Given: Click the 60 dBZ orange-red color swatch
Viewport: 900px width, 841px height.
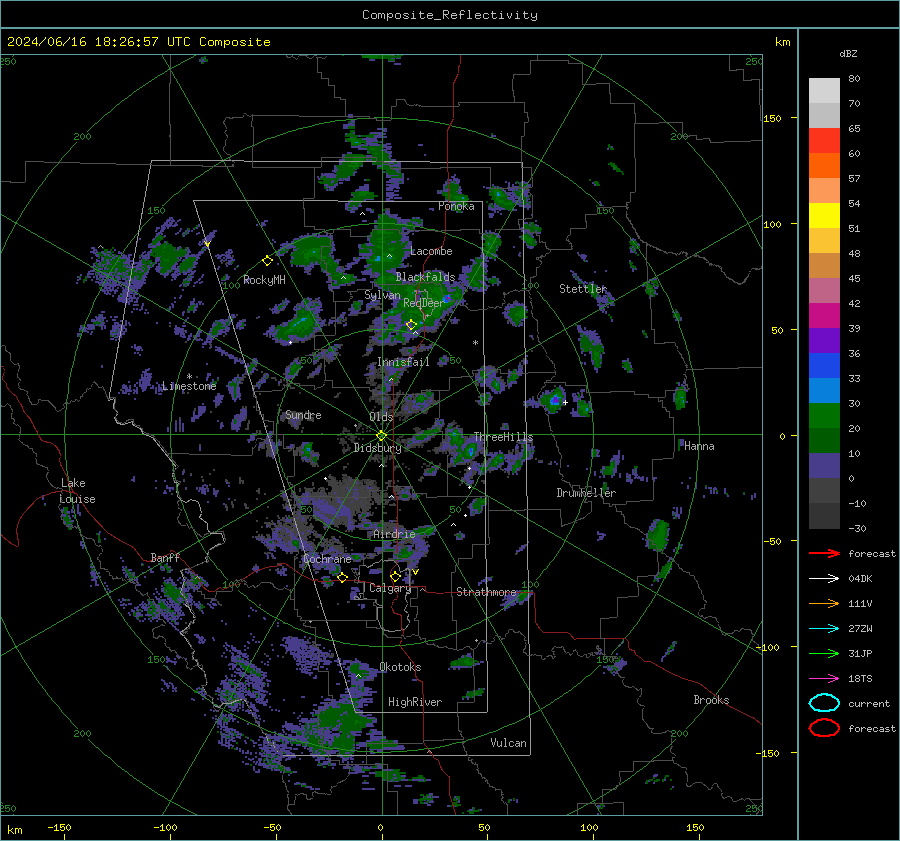Looking at the screenshot, I should (824, 141).
